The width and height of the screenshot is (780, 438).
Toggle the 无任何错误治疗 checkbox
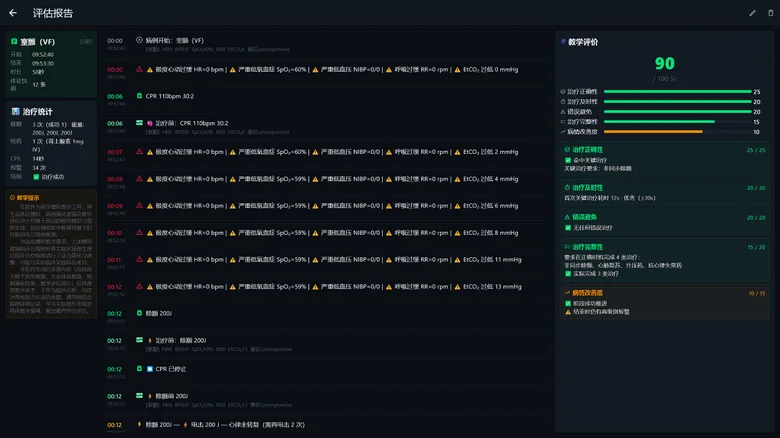[568, 227]
